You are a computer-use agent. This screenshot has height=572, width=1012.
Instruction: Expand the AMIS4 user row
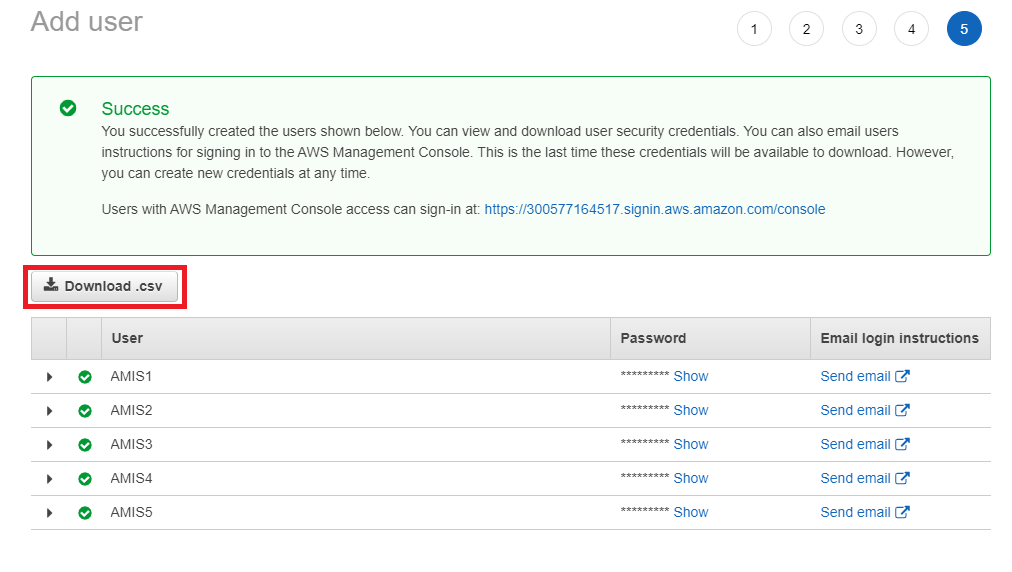pos(49,479)
